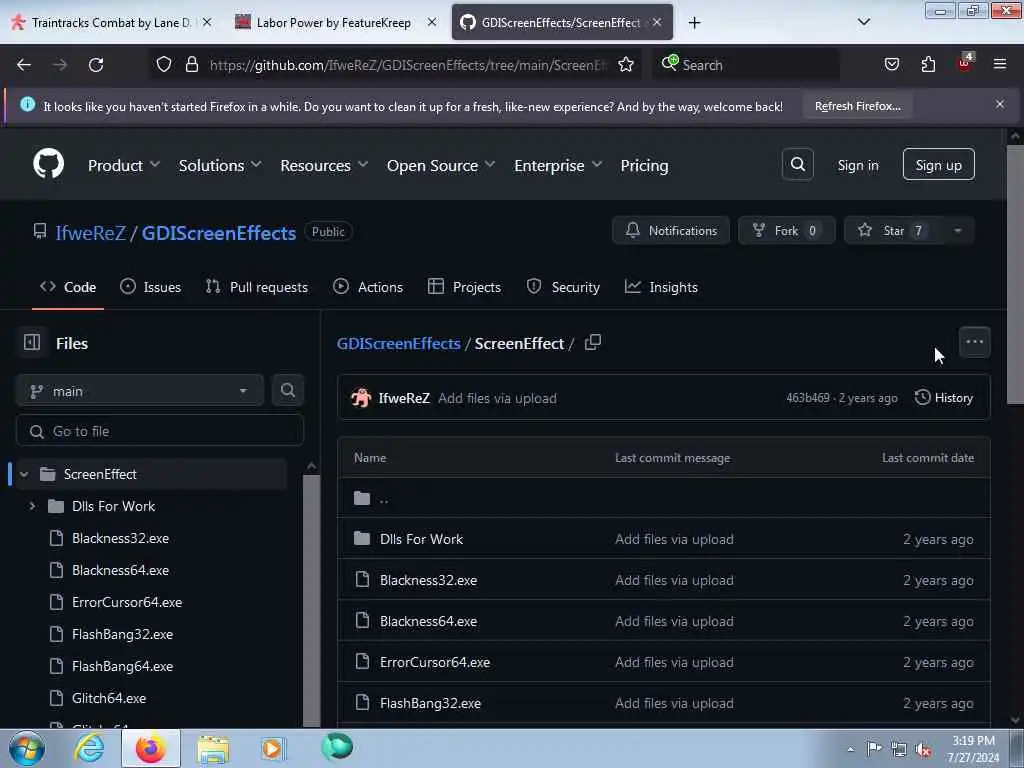The height and width of the screenshot is (768, 1024).
Task: Open Windows Explorer from the taskbar
Action: pos(213,748)
